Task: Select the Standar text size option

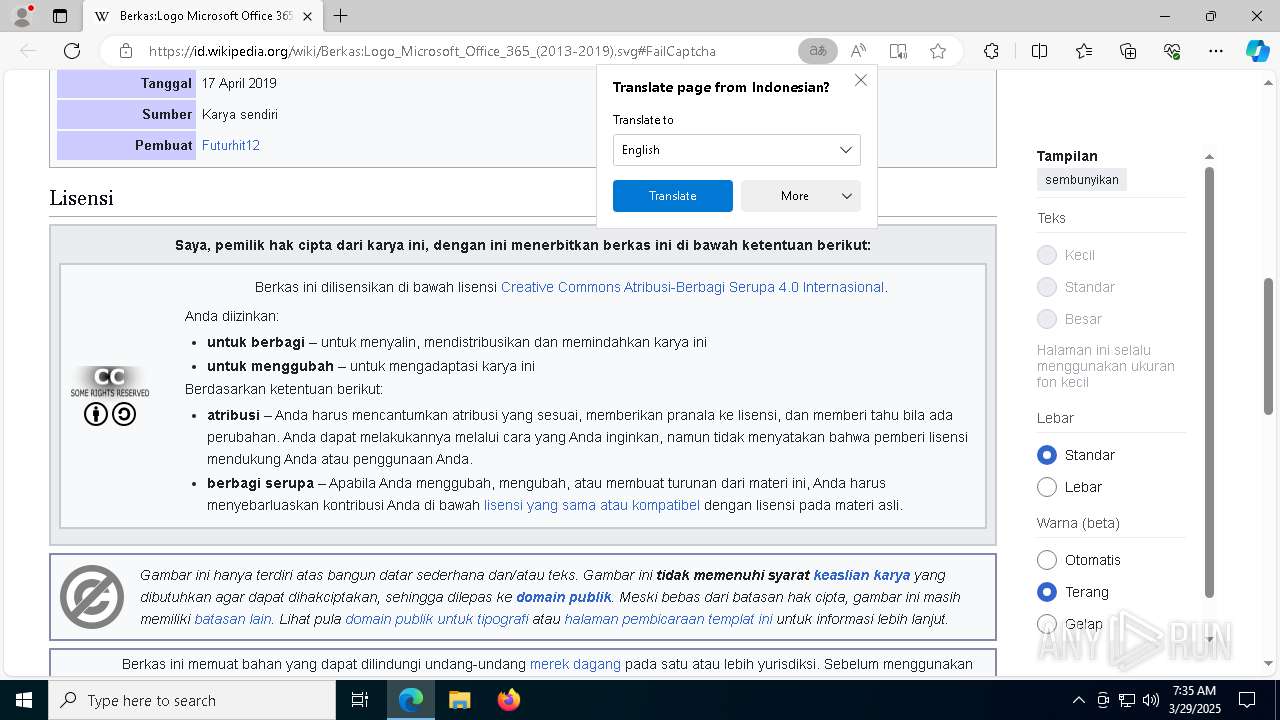Action: pyautogui.click(x=1047, y=287)
